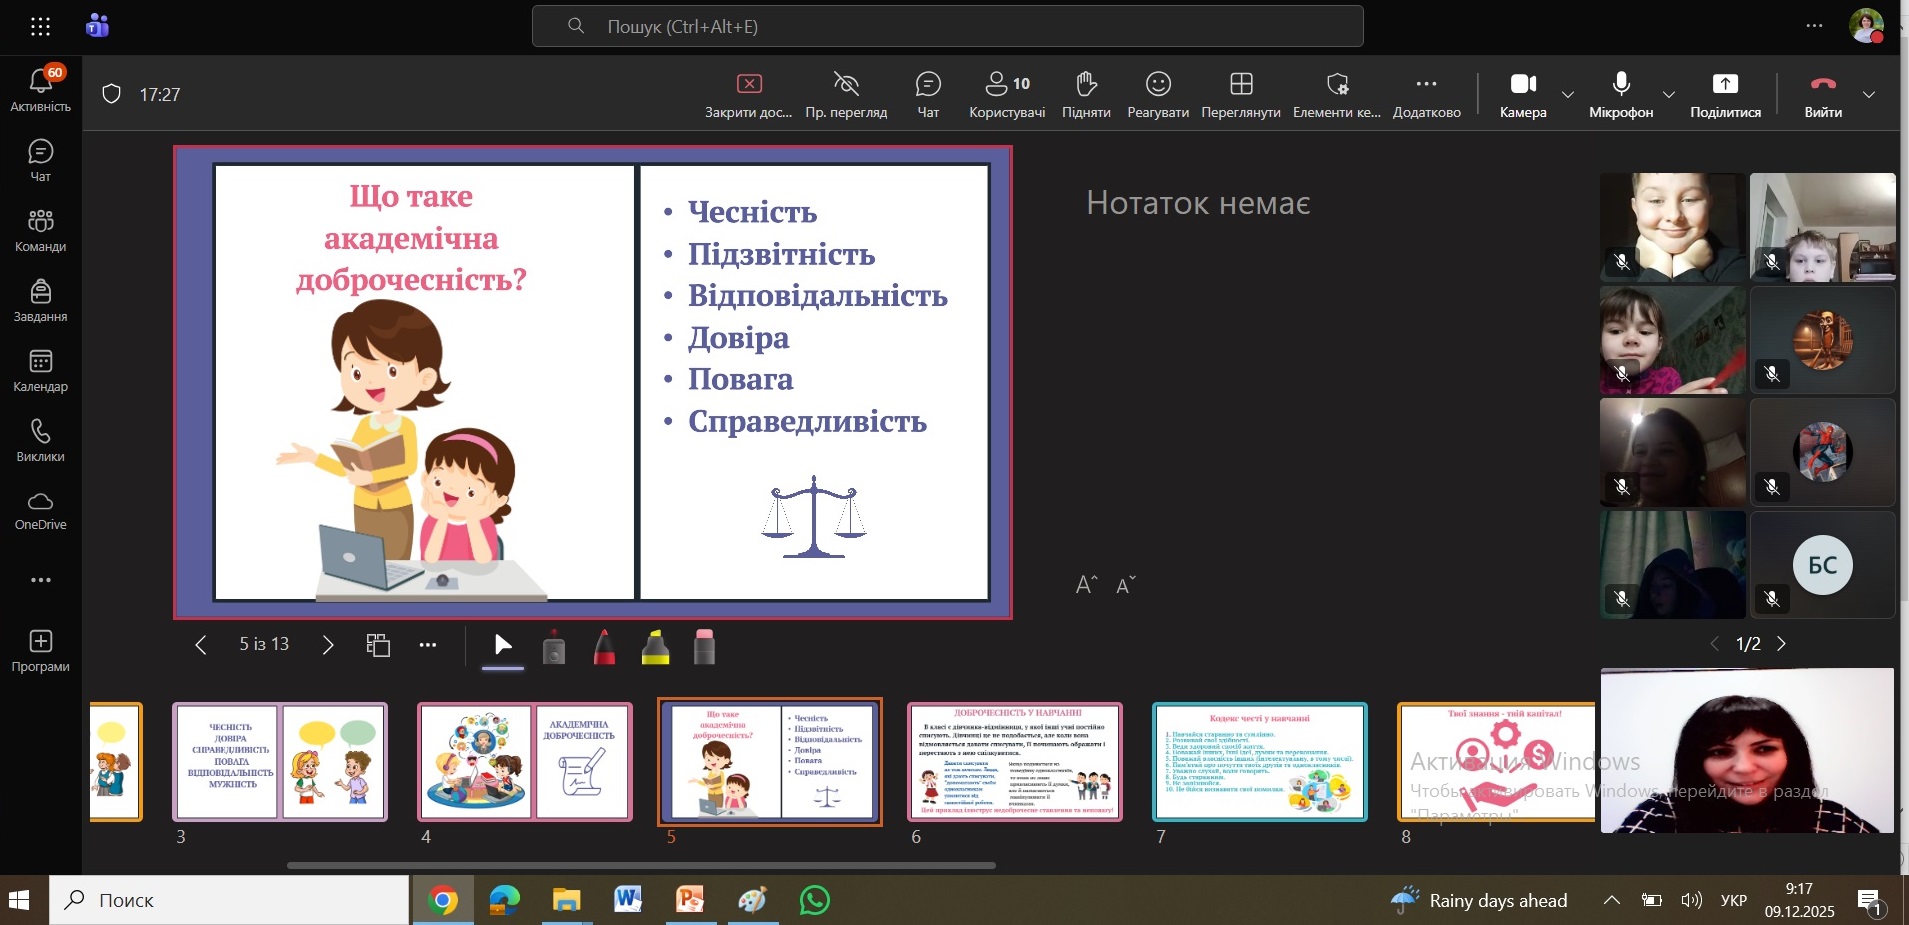The height and width of the screenshot is (925, 1909).
Task: Open the leave options dropdown arrow
Action: pyautogui.click(x=1869, y=94)
